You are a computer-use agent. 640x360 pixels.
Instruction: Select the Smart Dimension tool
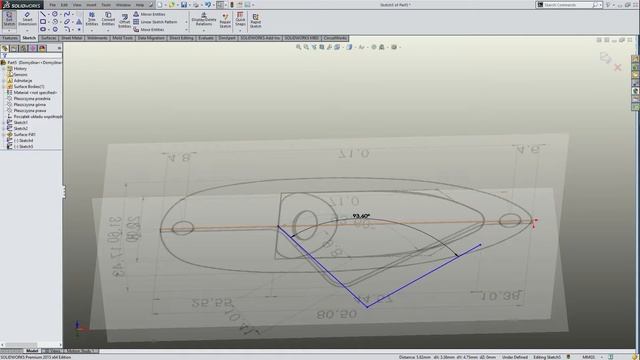(x=27, y=19)
